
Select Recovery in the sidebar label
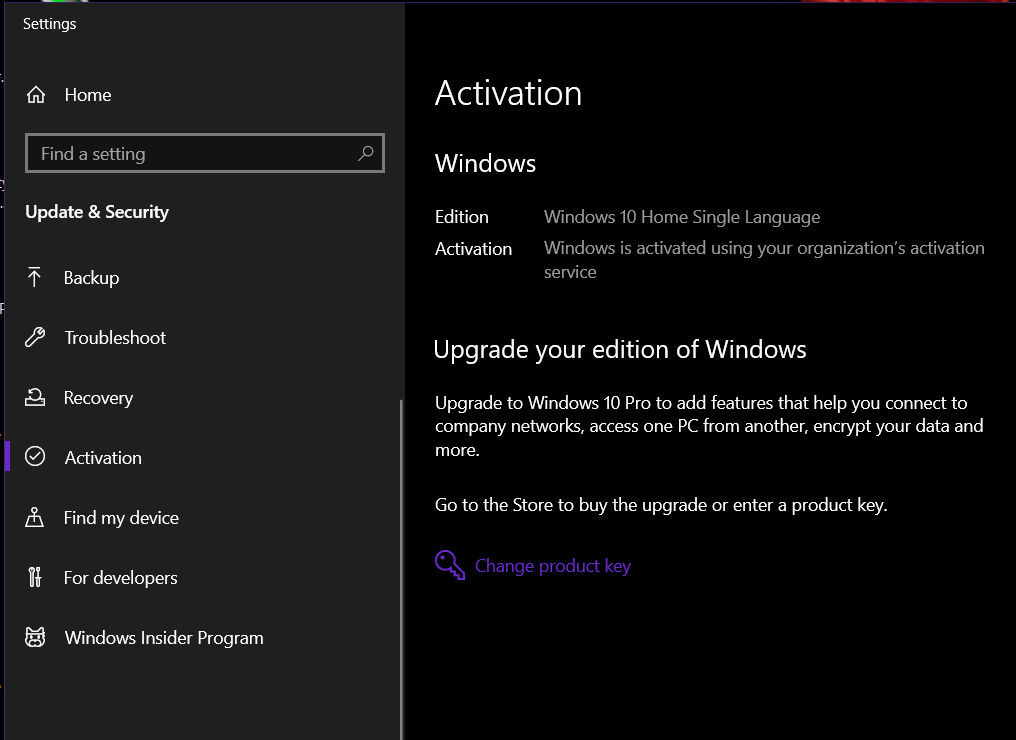98,398
